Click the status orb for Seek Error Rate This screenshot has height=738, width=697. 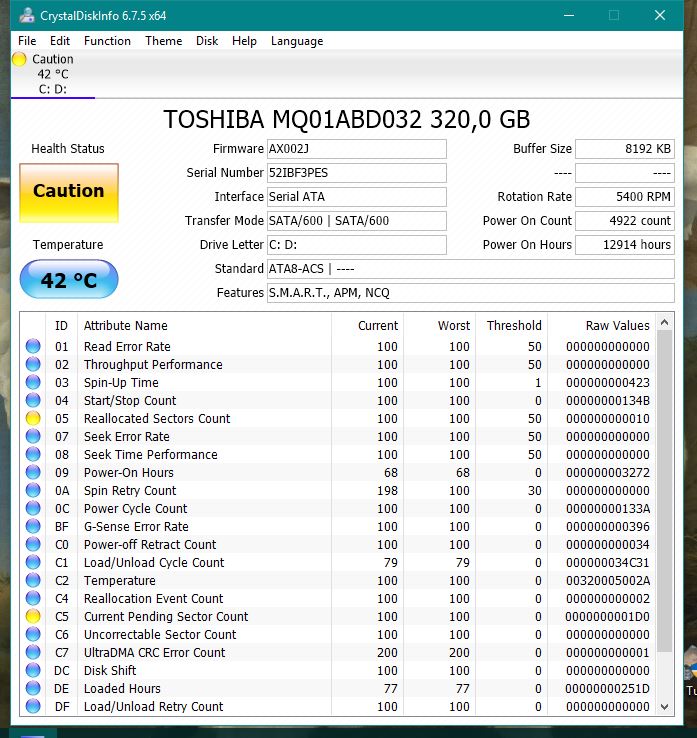[x=33, y=436]
